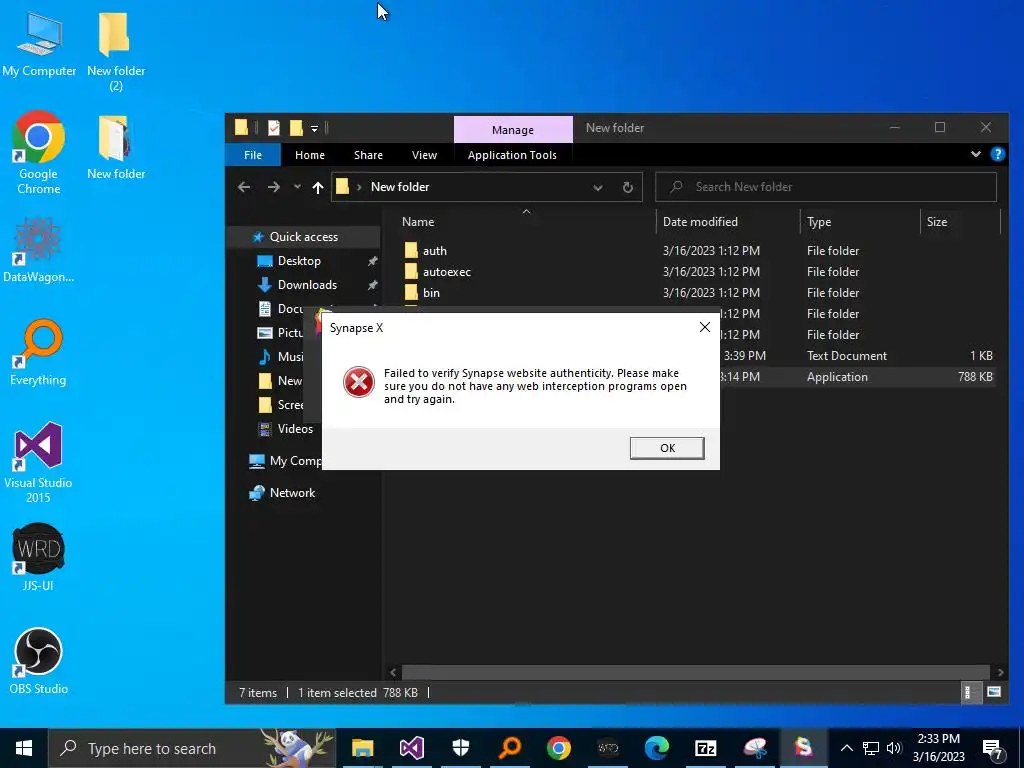Viewport: 1024px width, 768px height.
Task: Open Quick access in navigation pane
Action: [x=304, y=237]
